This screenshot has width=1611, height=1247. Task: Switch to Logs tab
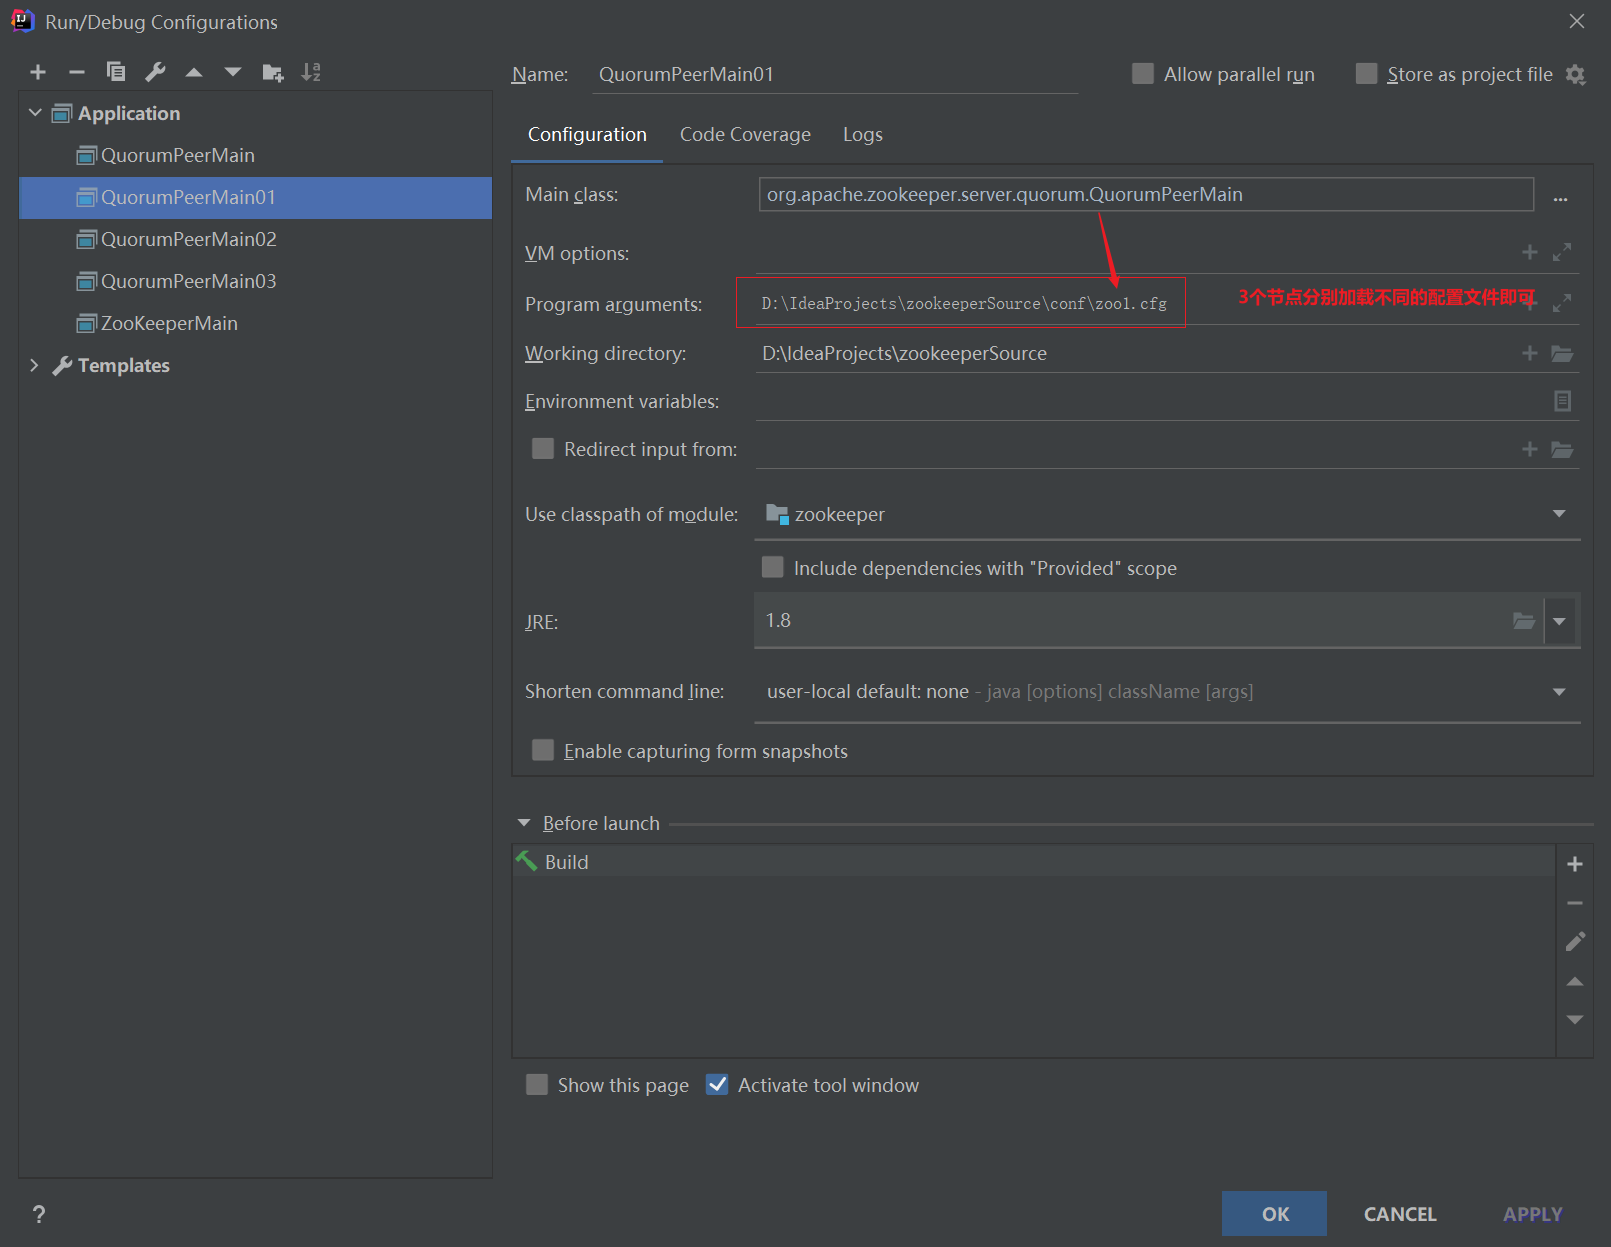point(862,134)
